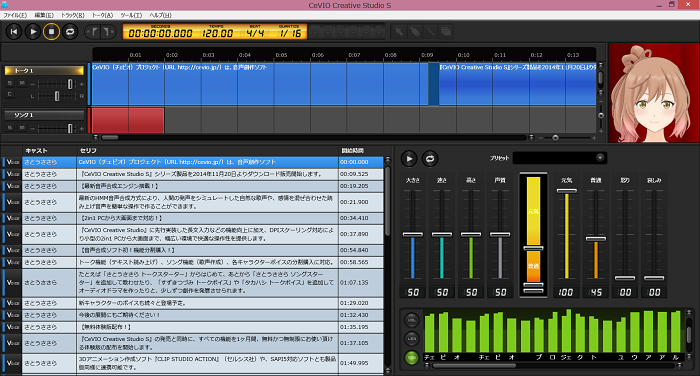Click the 哀しみ emotion slider handle

point(654,278)
